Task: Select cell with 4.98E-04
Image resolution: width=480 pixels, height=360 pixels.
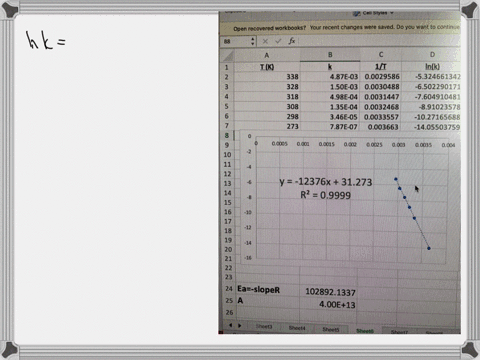Action: click(x=330, y=97)
